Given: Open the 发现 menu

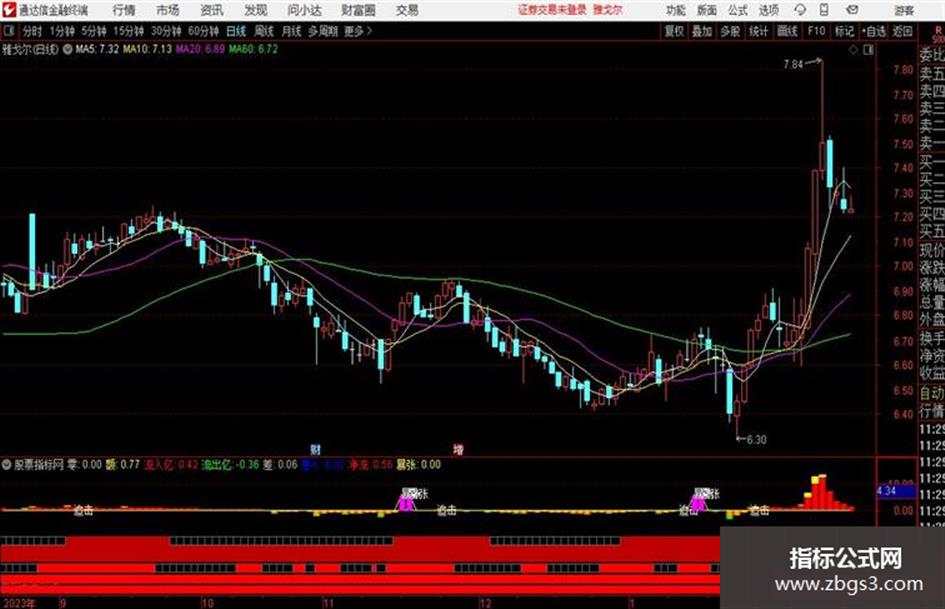Looking at the screenshot, I should pyautogui.click(x=256, y=10).
